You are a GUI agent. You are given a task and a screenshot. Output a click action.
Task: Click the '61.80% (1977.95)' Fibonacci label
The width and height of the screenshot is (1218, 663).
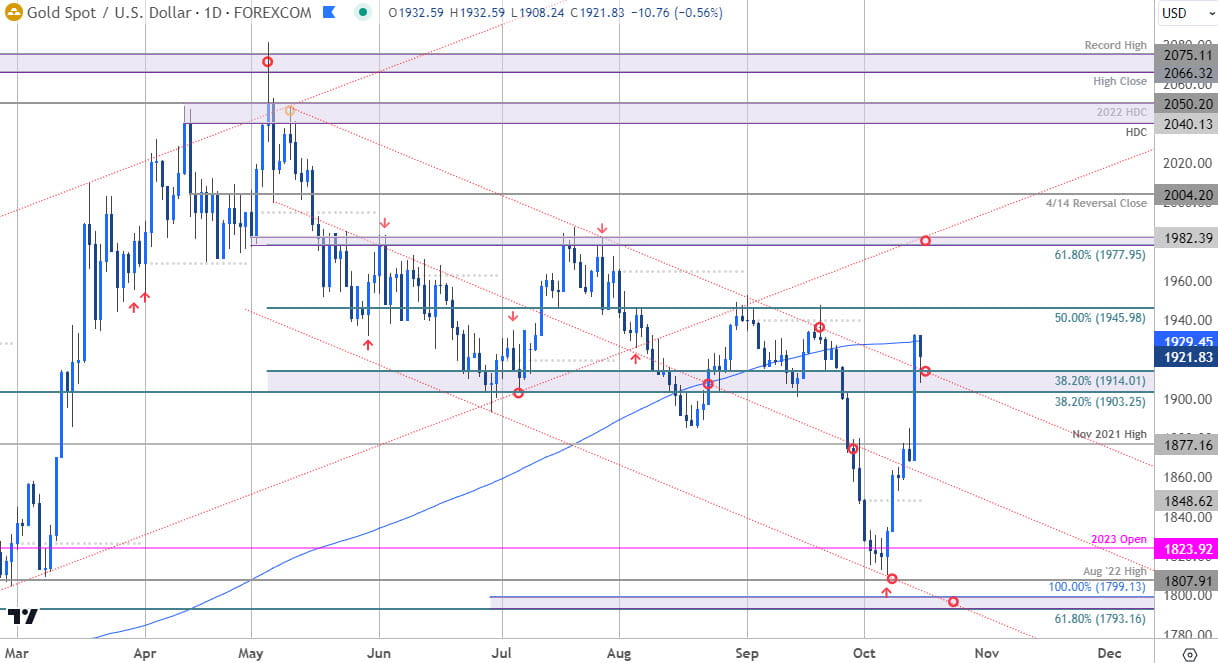[x=1102, y=254]
